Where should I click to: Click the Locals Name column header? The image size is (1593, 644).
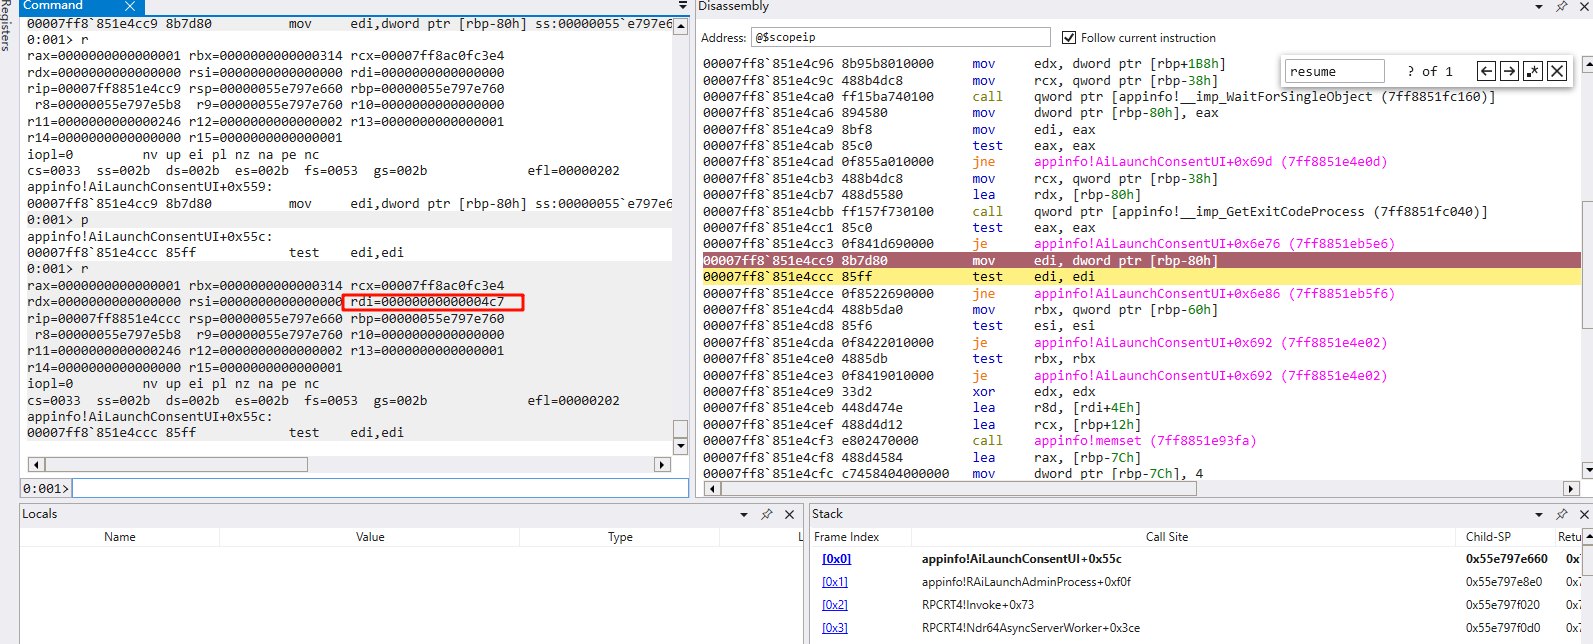[x=120, y=537]
